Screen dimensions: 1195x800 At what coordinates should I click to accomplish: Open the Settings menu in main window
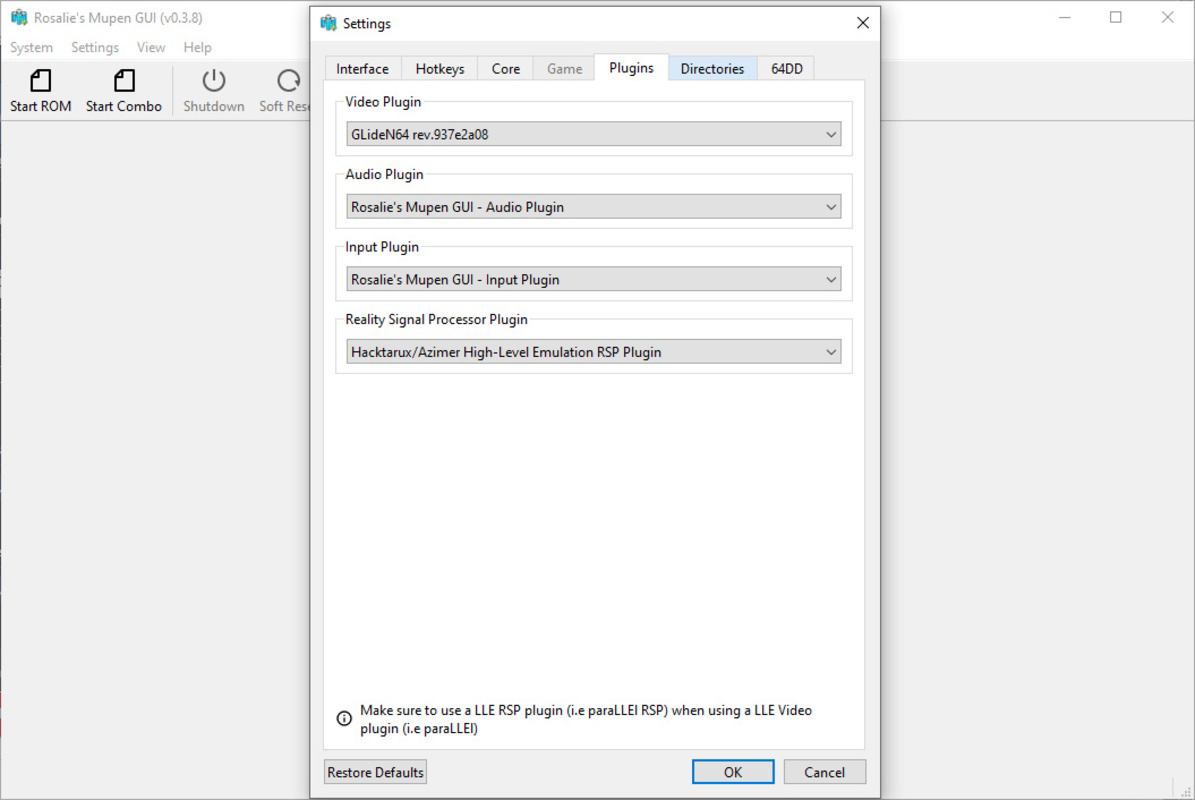[x=95, y=47]
